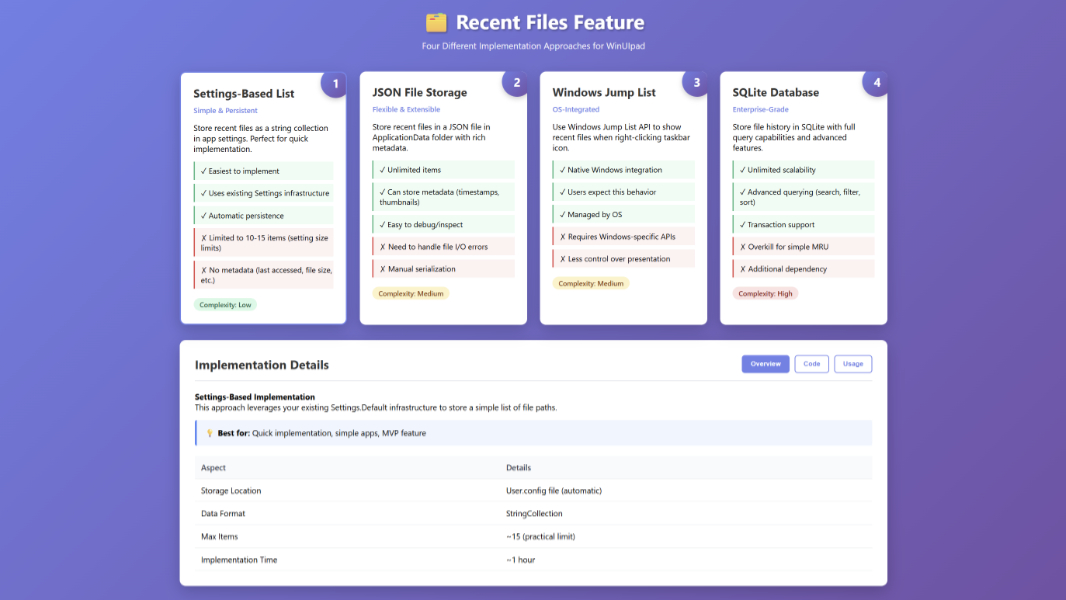Screen dimensions: 1066x600
Task: Click the Native Windows integration pro item
Action: (623, 170)
